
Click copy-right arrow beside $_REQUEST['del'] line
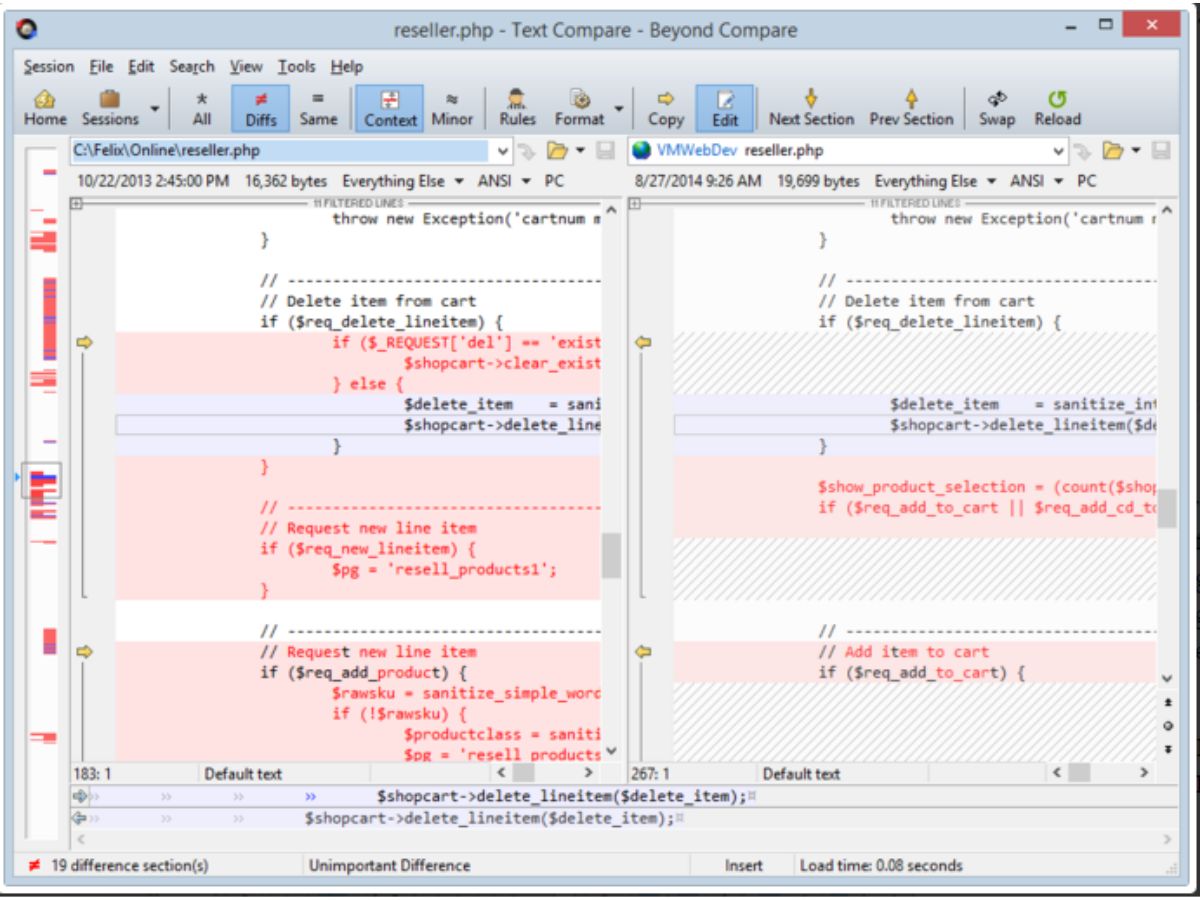coord(85,343)
